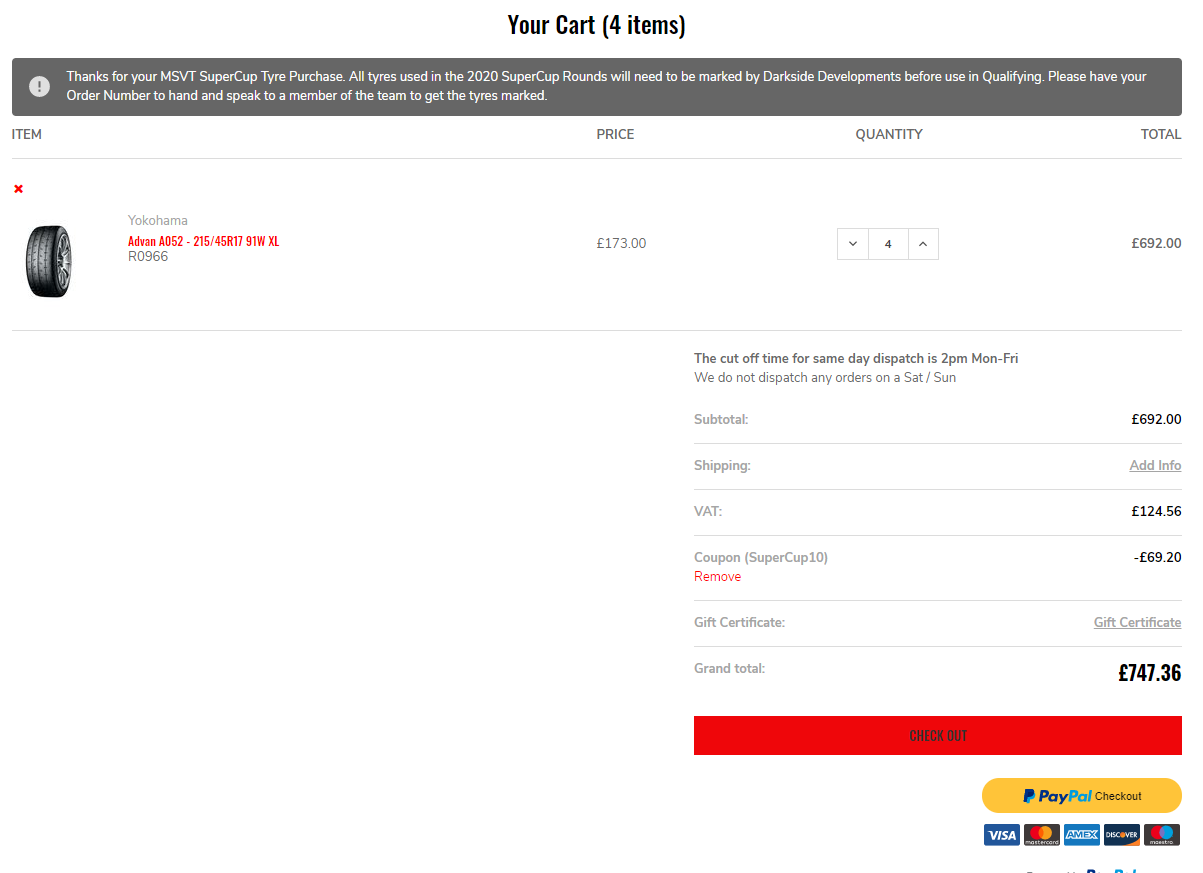Click the Your Cart (4 items) heading
This screenshot has height=873, width=1203.
tap(596, 25)
